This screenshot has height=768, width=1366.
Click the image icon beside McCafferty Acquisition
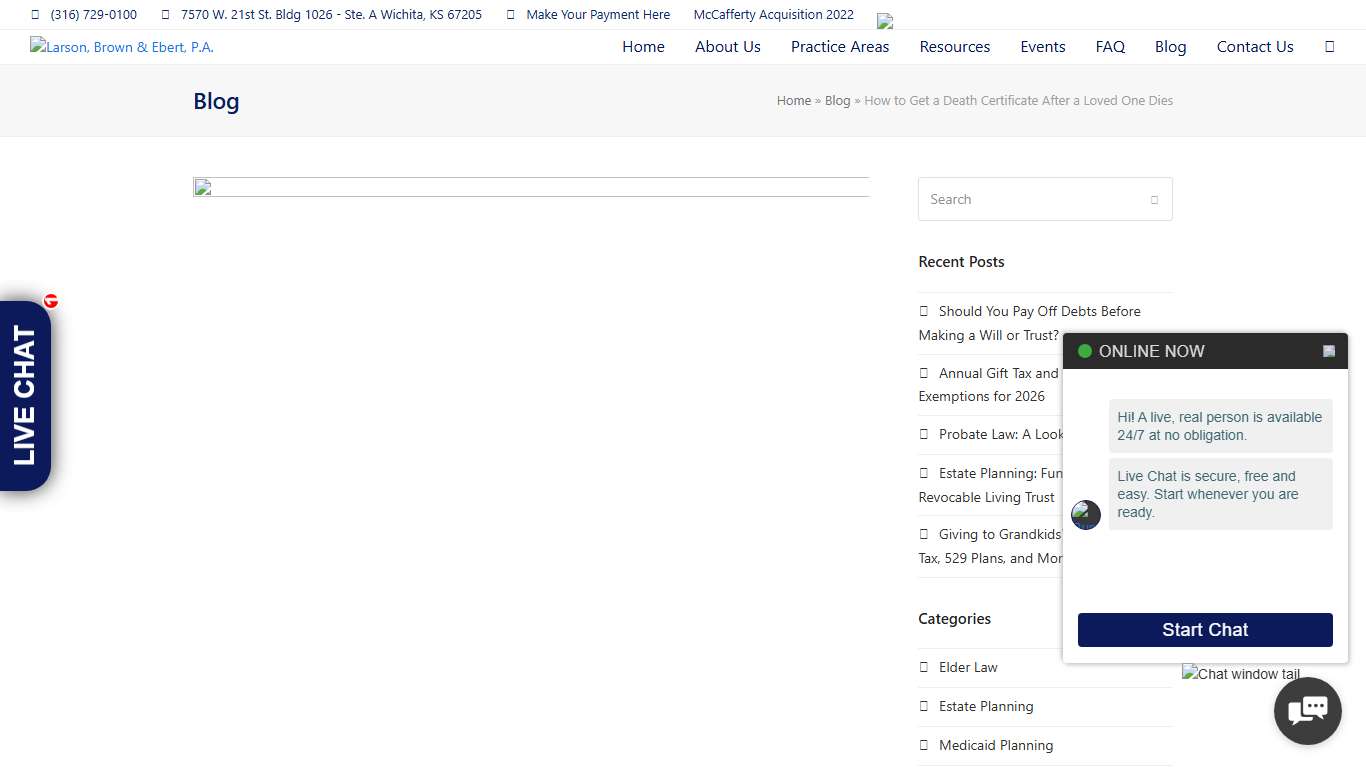pos(884,20)
